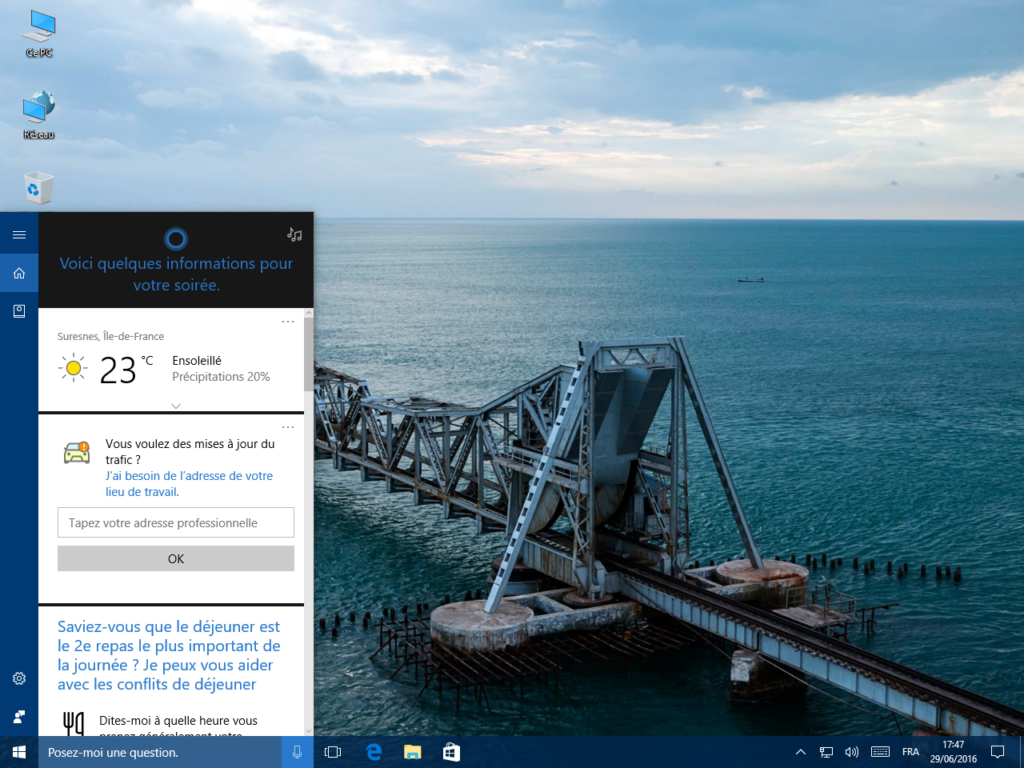Open Task View from the taskbar
Viewport: 1024px width, 768px height.
pyautogui.click(x=332, y=751)
